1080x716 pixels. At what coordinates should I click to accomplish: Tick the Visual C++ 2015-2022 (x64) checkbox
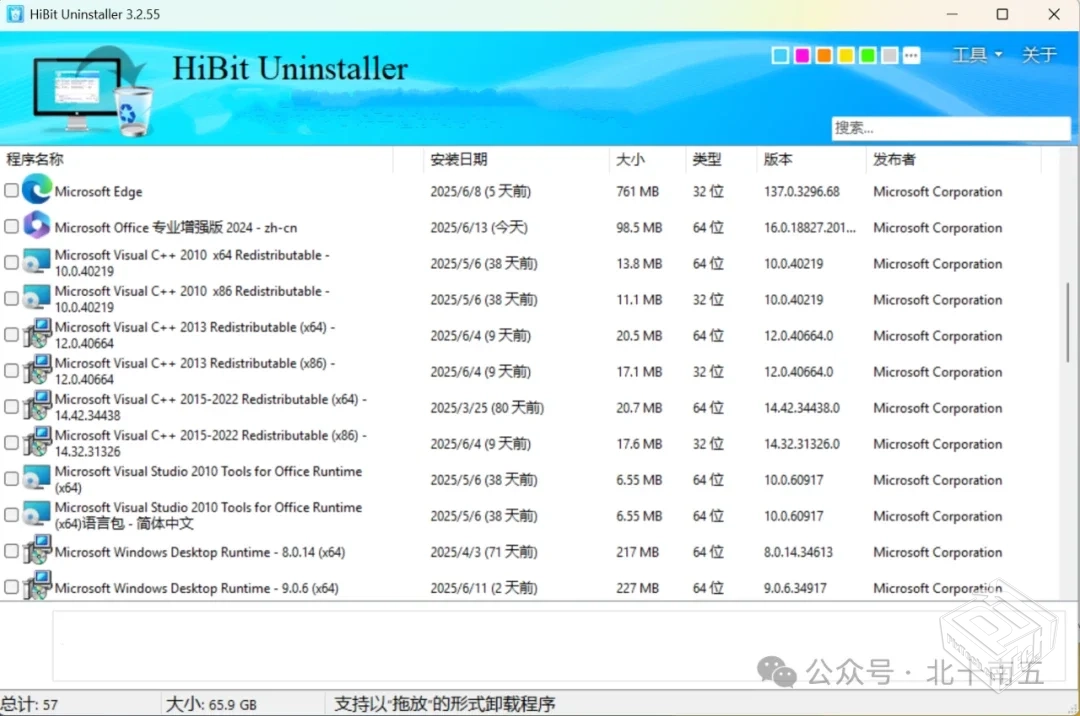pyautogui.click(x=11, y=406)
